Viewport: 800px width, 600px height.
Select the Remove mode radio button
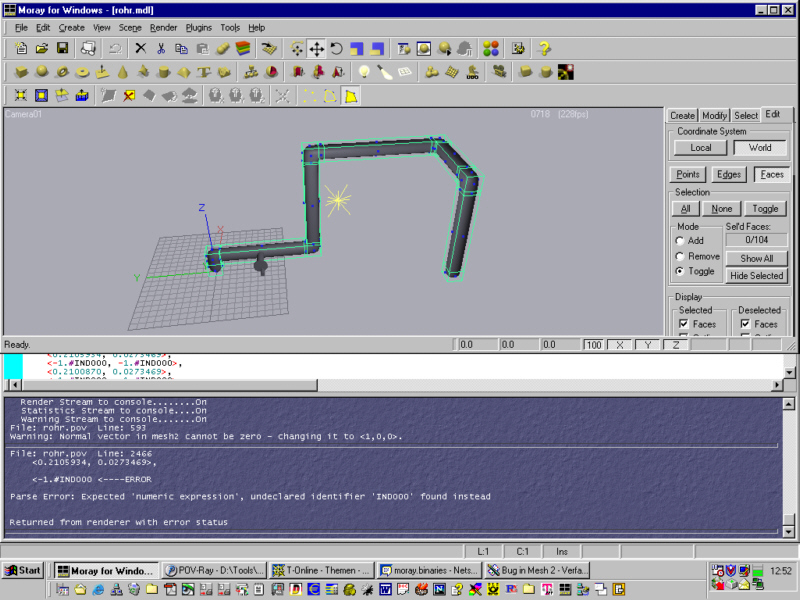[x=681, y=256]
